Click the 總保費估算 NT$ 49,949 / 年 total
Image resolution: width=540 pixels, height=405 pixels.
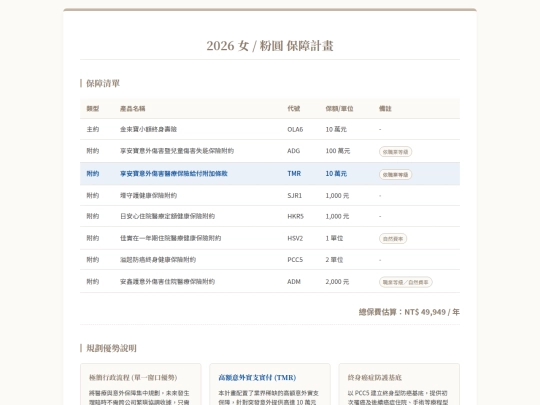409,312
